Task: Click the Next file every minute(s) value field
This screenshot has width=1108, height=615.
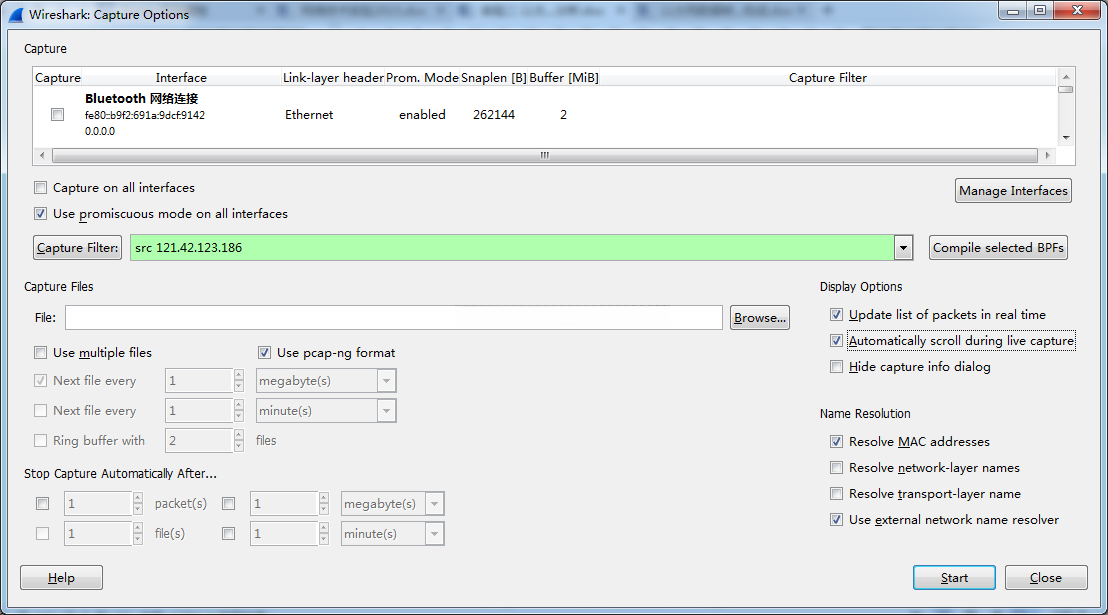Action: click(199, 411)
